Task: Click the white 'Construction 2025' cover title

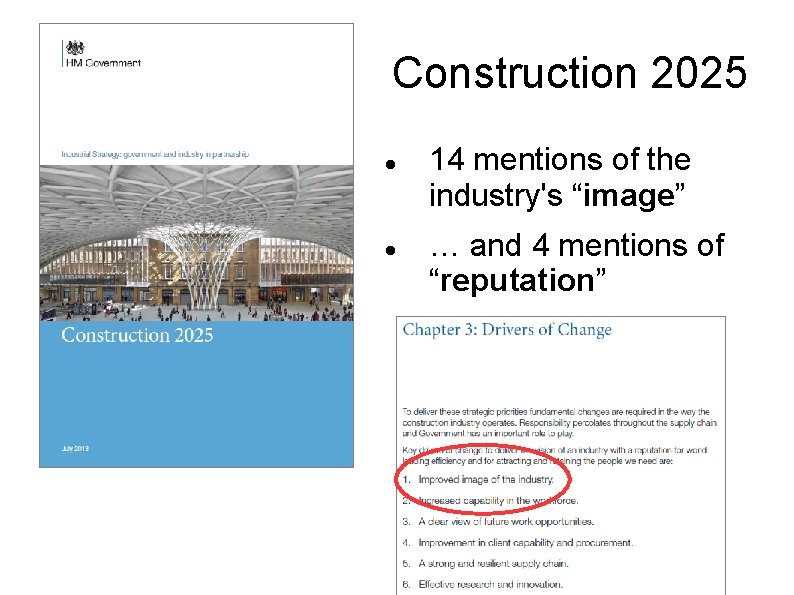Action: pos(137,335)
